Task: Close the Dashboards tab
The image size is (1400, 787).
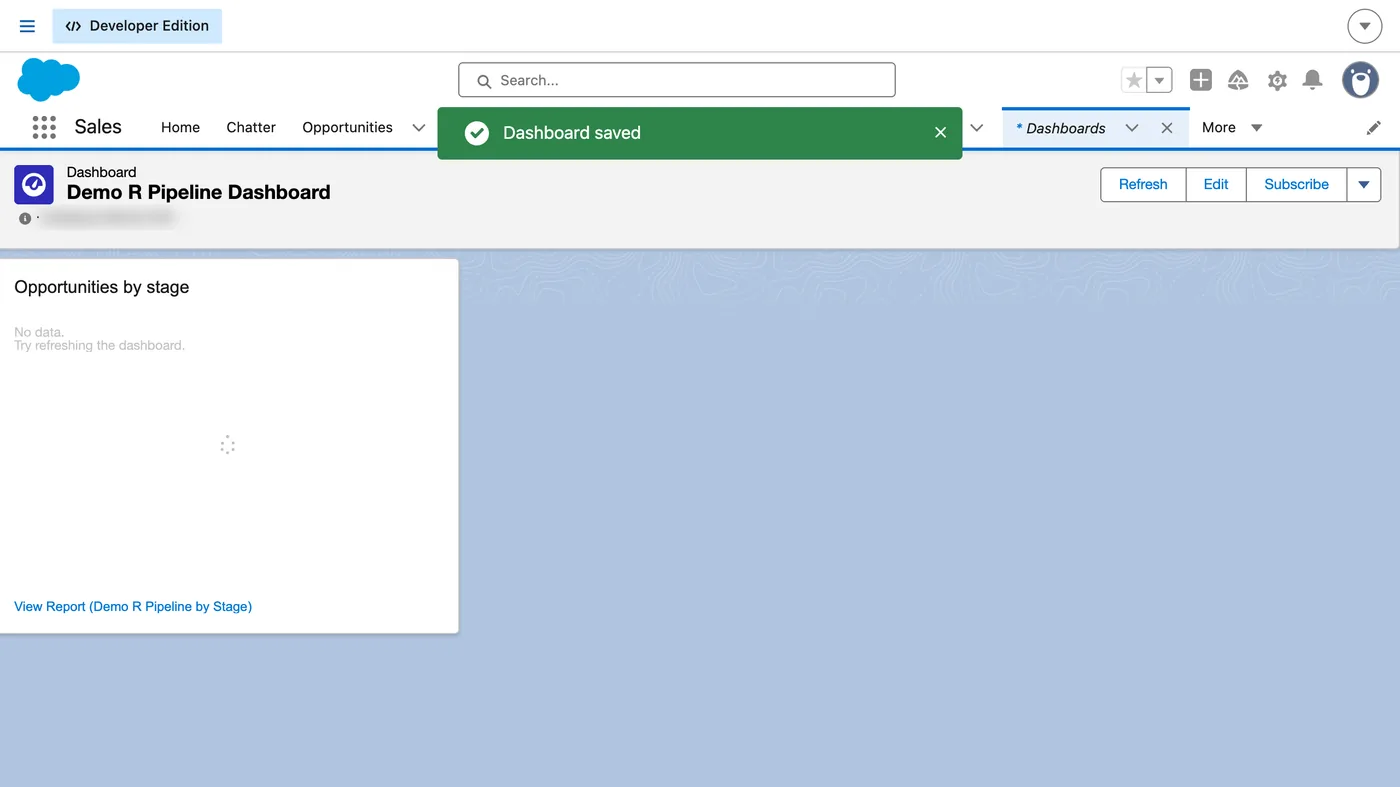Action: pyautogui.click(x=1167, y=128)
